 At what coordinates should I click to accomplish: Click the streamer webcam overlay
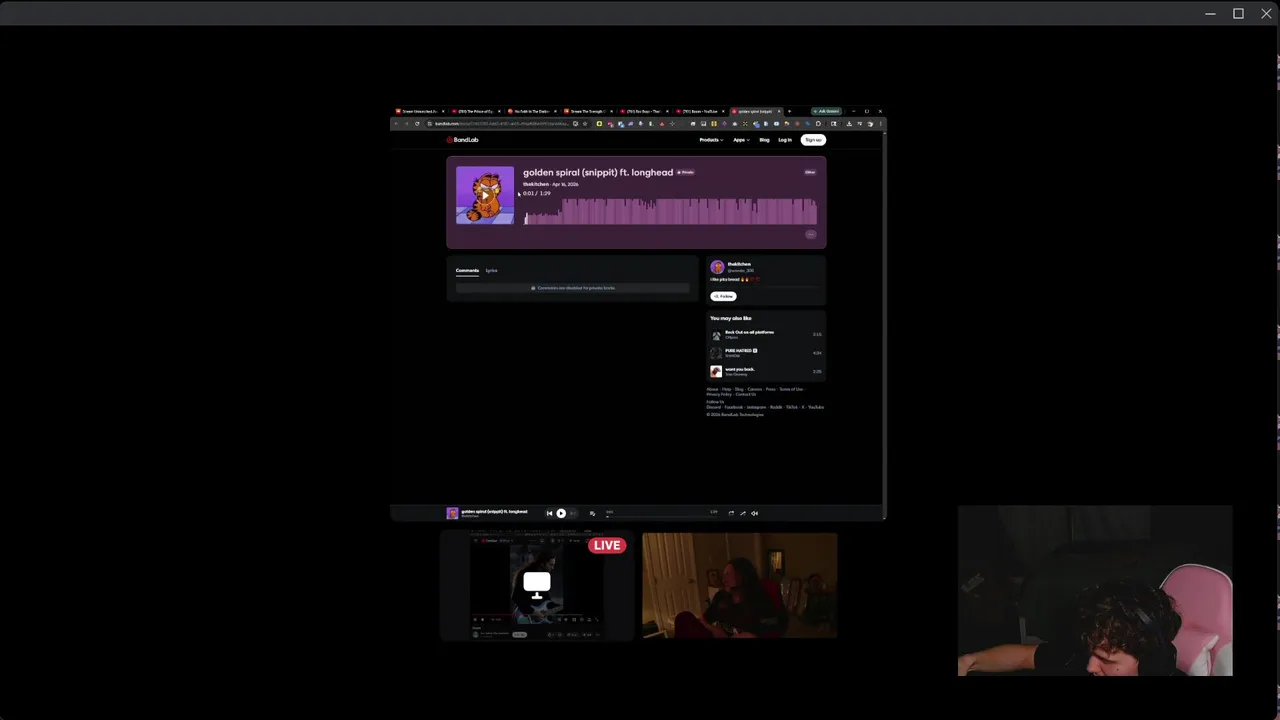pyautogui.click(x=1095, y=591)
